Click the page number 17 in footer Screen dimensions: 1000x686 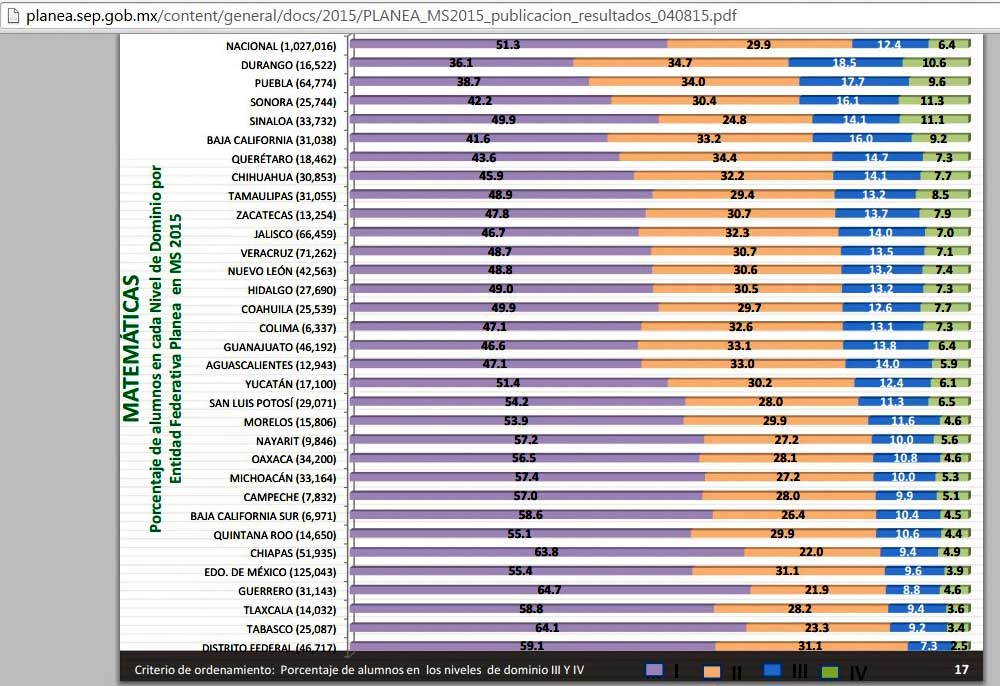pos(961,670)
